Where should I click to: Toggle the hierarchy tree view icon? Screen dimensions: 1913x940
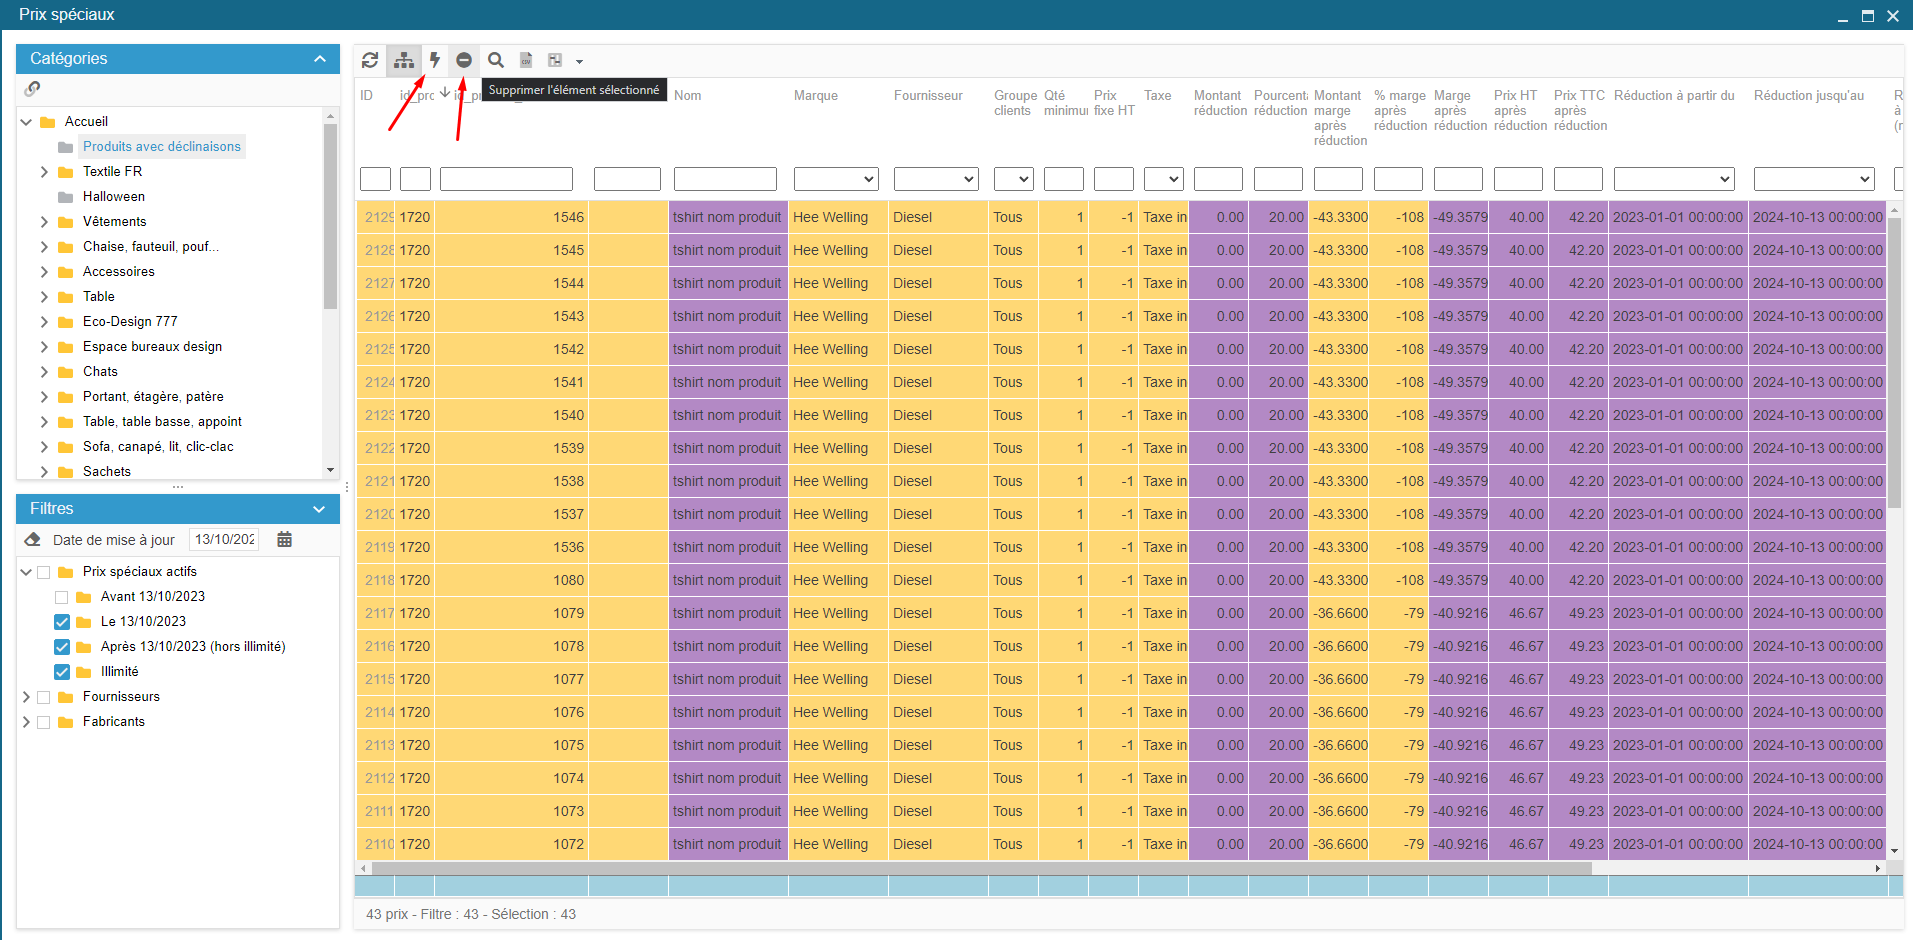(x=403, y=60)
